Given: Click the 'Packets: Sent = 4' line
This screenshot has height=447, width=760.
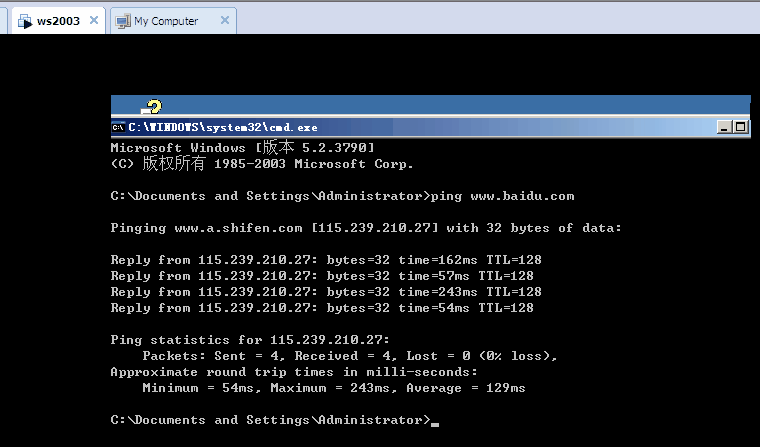Looking at the screenshot, I should [x=350, y=356].
